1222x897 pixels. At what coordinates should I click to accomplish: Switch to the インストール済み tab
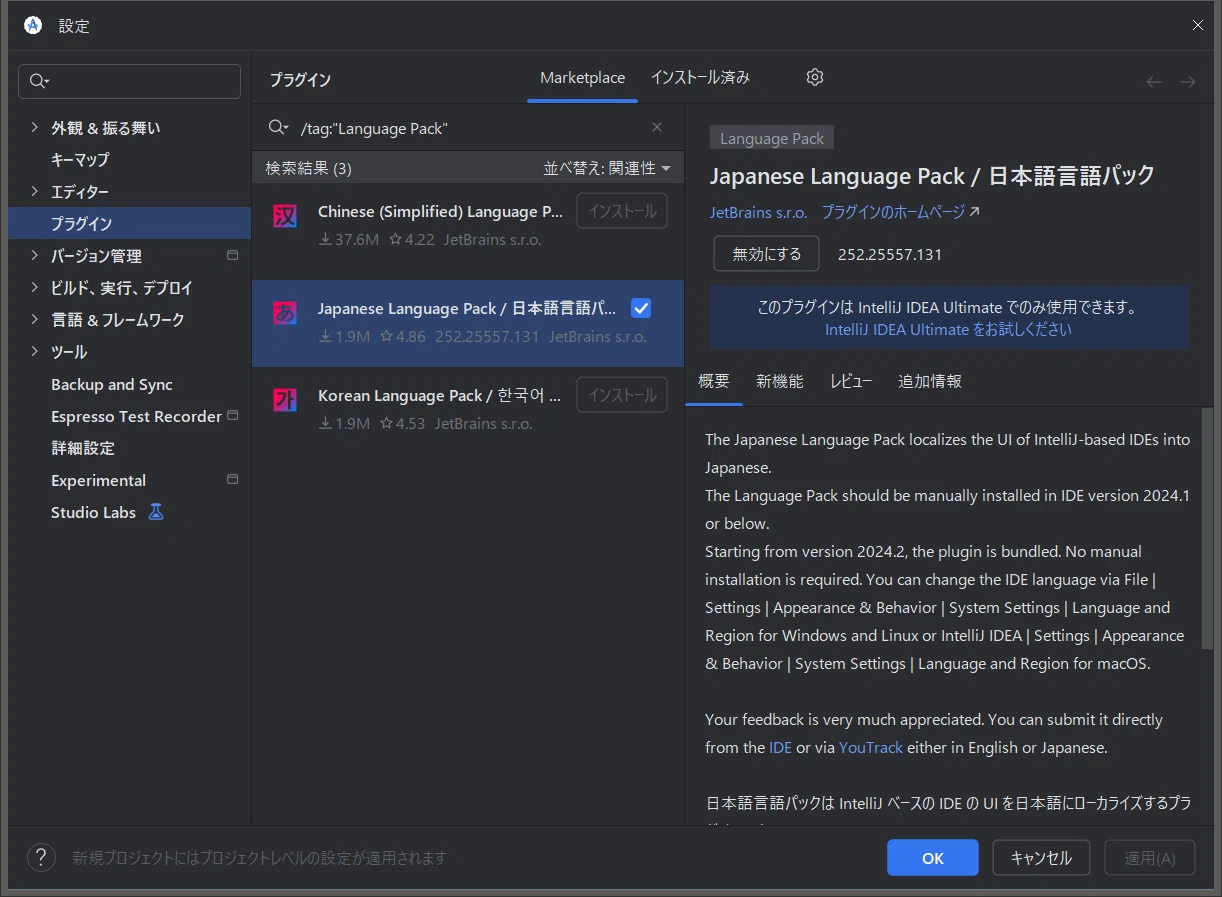(700, 77)
